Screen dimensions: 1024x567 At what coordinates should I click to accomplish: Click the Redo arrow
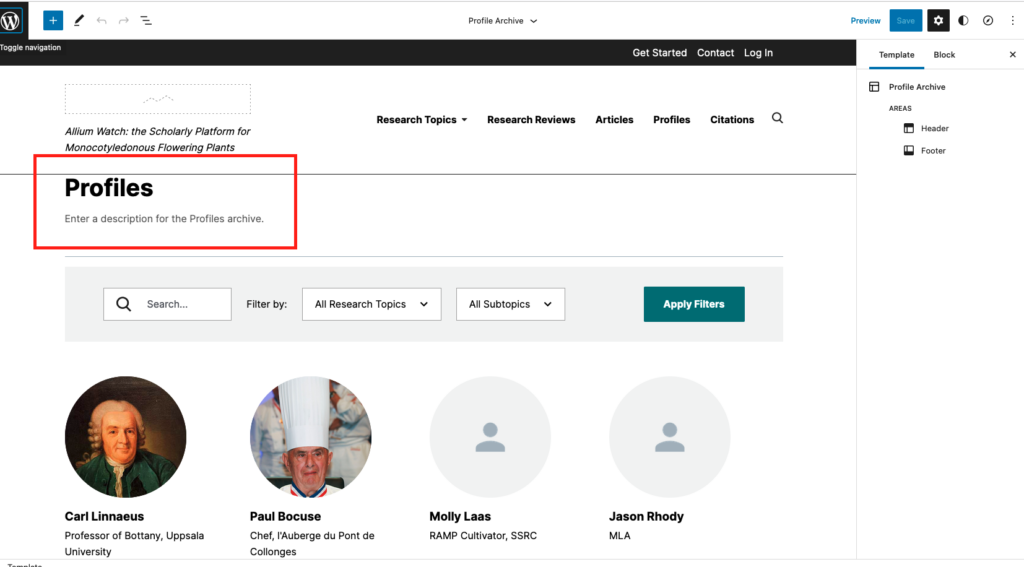pyautogui.click(x=123, y=21)
